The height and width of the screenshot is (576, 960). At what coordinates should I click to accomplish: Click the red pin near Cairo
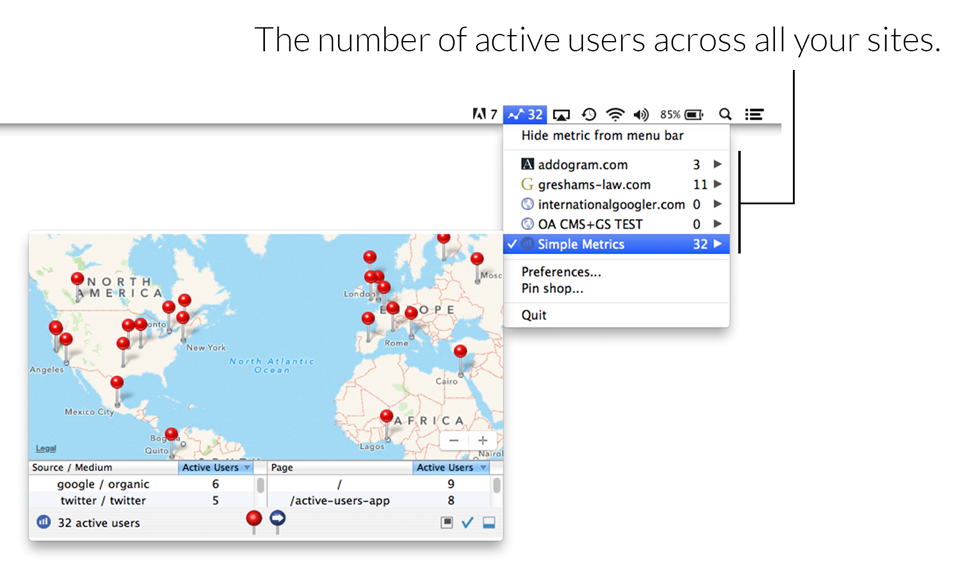click(460, 351)
